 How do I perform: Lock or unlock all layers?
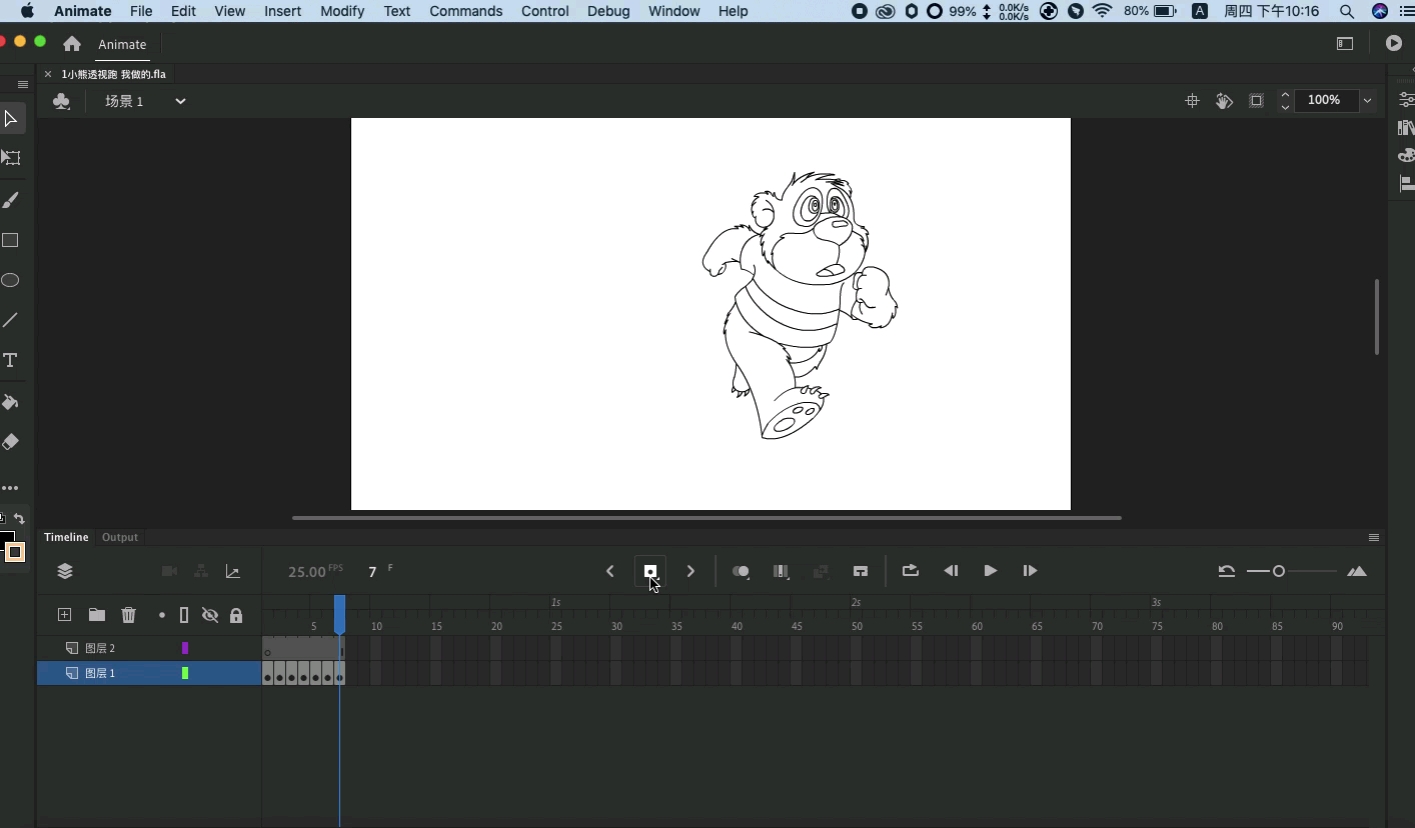tap(236, 615)
